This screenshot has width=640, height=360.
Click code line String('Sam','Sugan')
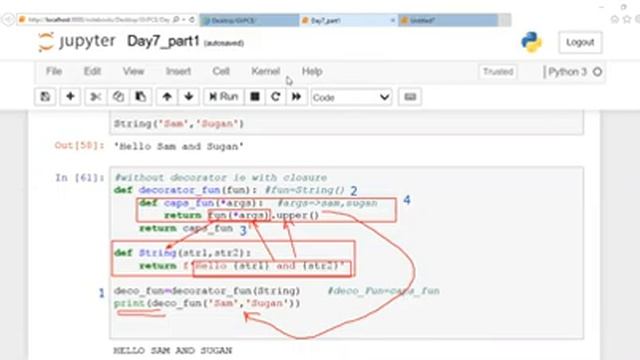click(179, 124)
